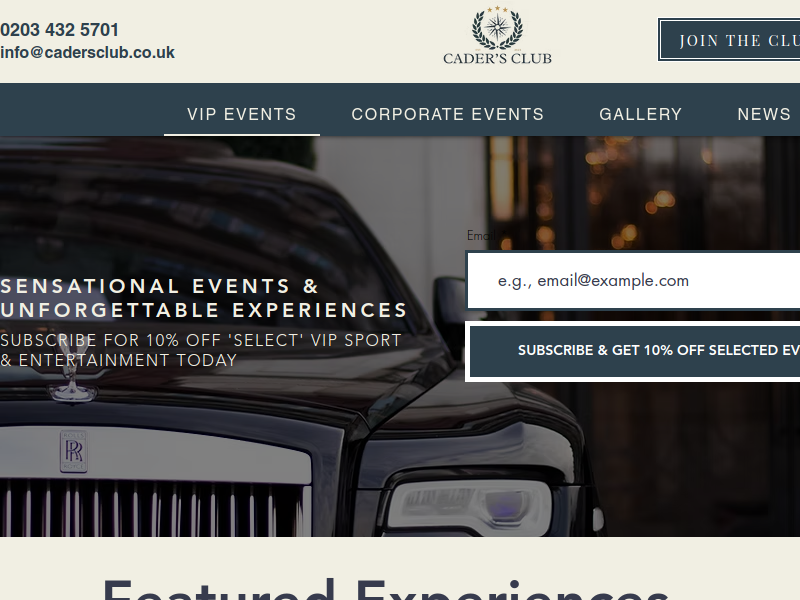
Task: Click the Subscribe & Get 10% Off button
Action: (634, 351)
